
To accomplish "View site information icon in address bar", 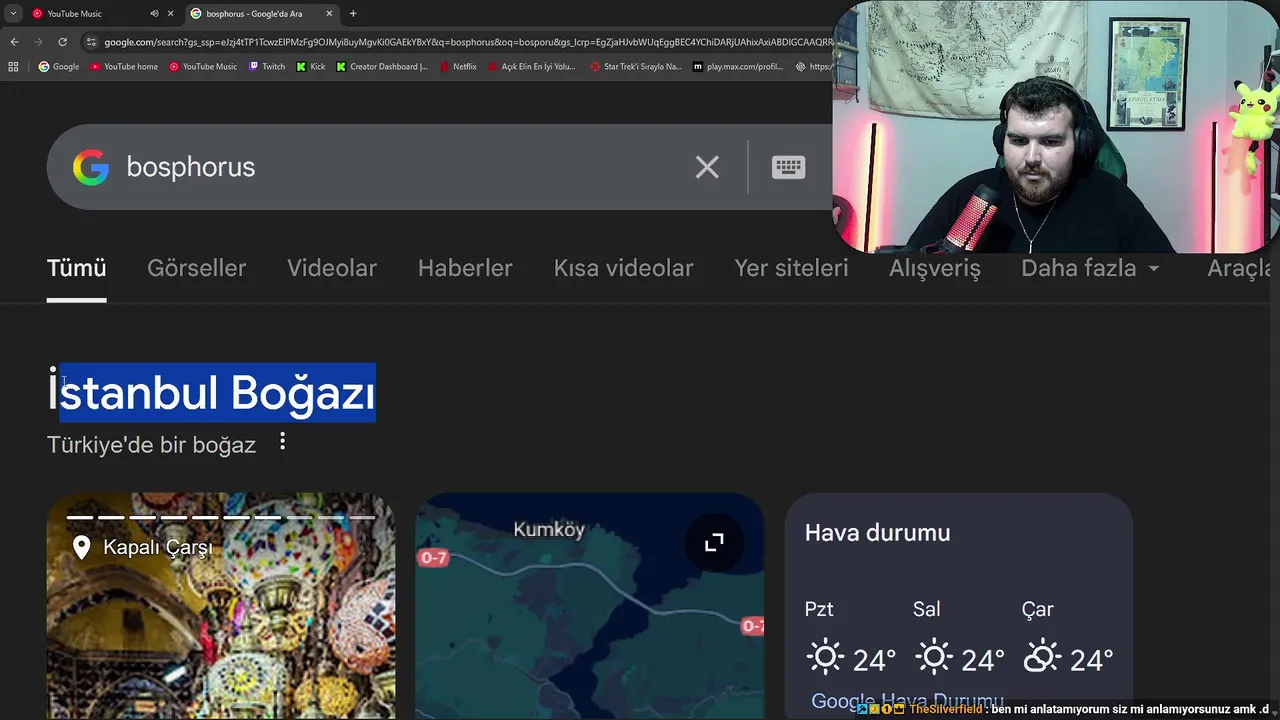I will point(91,42).
